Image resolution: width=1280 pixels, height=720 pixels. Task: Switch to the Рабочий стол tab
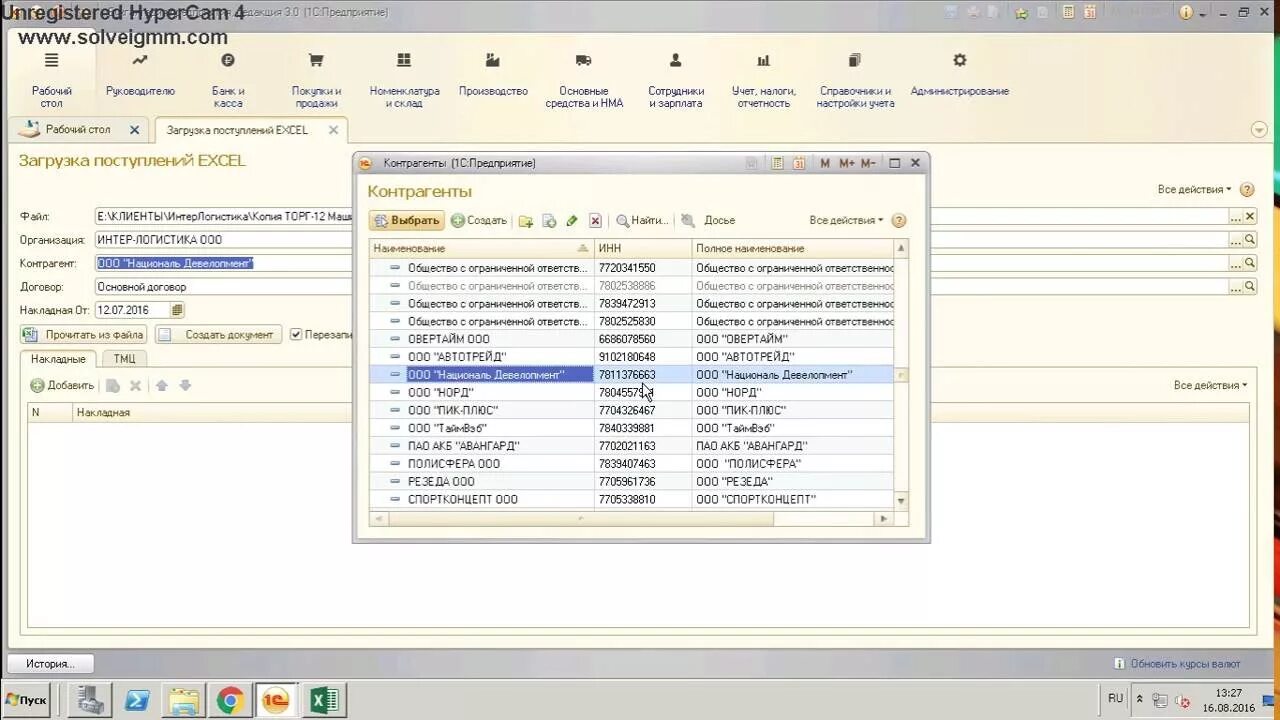(x=78, y=130)
